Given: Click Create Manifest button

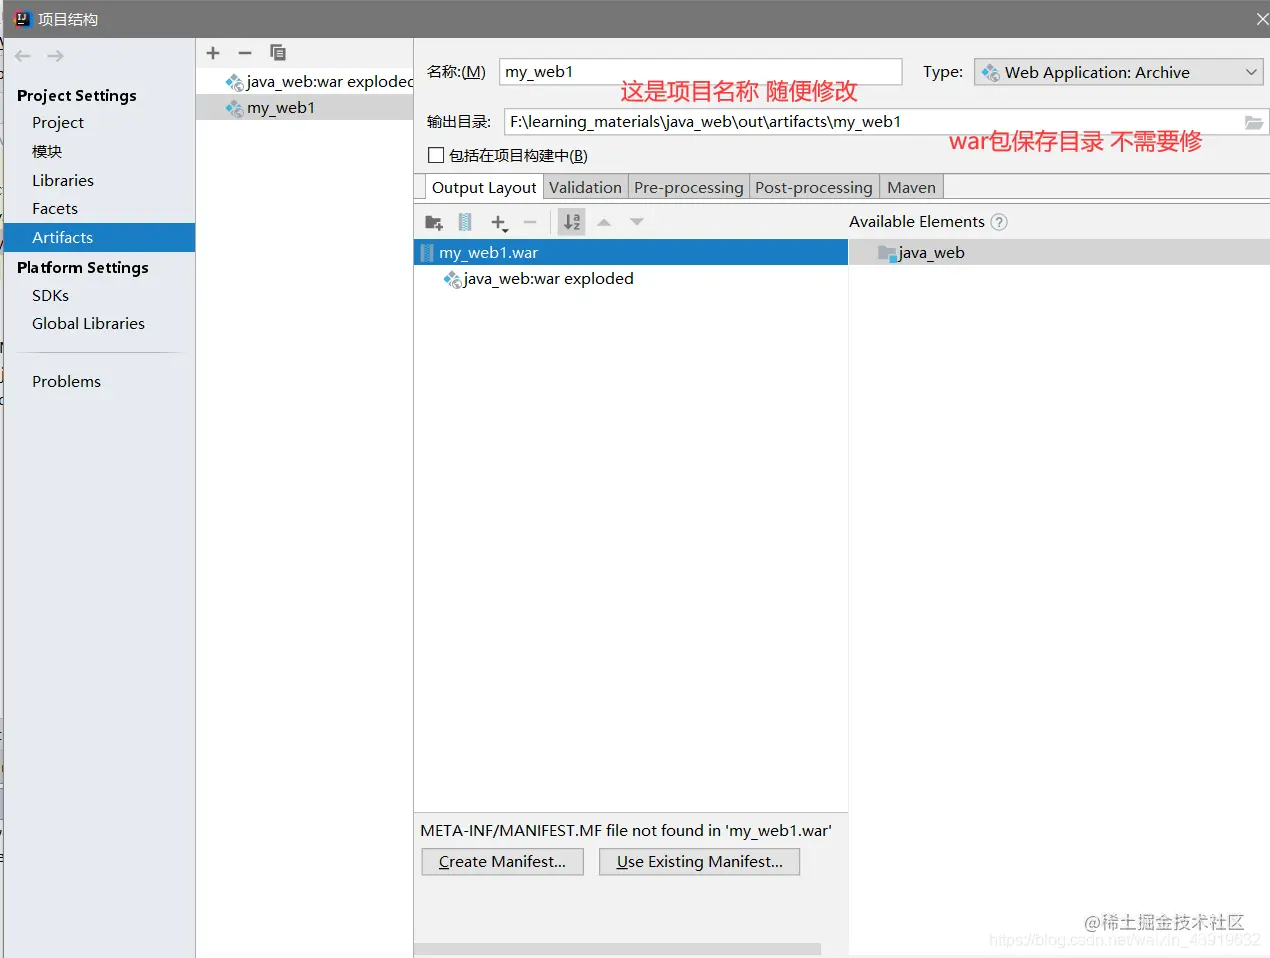Looking at the screenshot, I should click(x=502, y=862).
